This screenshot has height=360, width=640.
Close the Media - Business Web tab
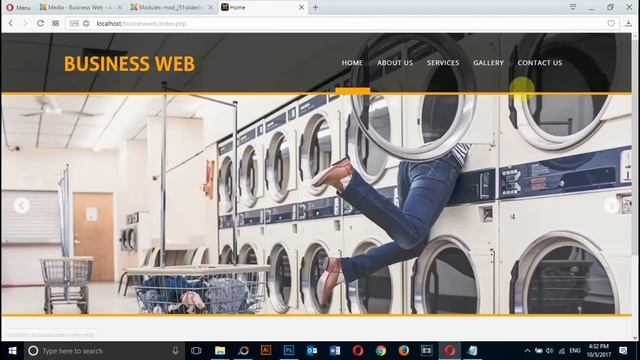click(120, 7)
